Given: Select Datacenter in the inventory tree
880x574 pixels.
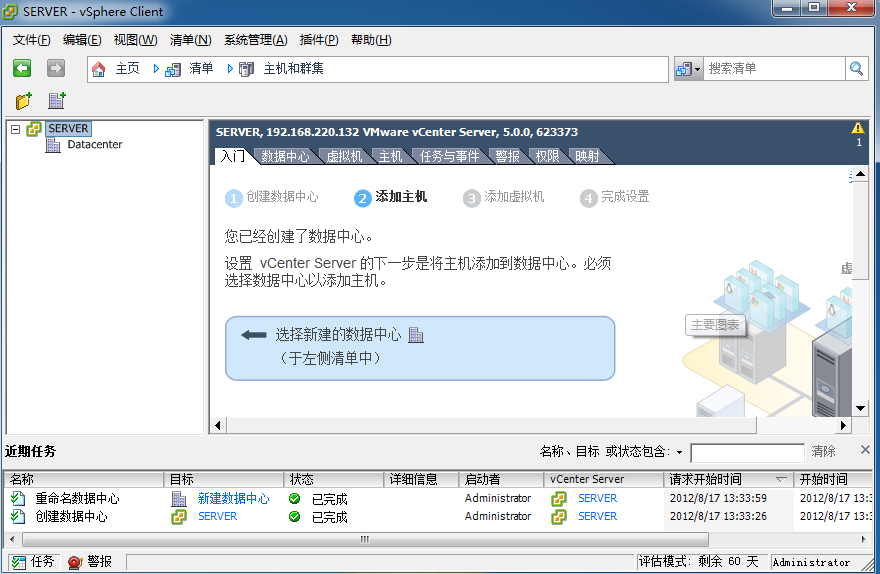Looking at the screenshot, I should click(94, 145).
